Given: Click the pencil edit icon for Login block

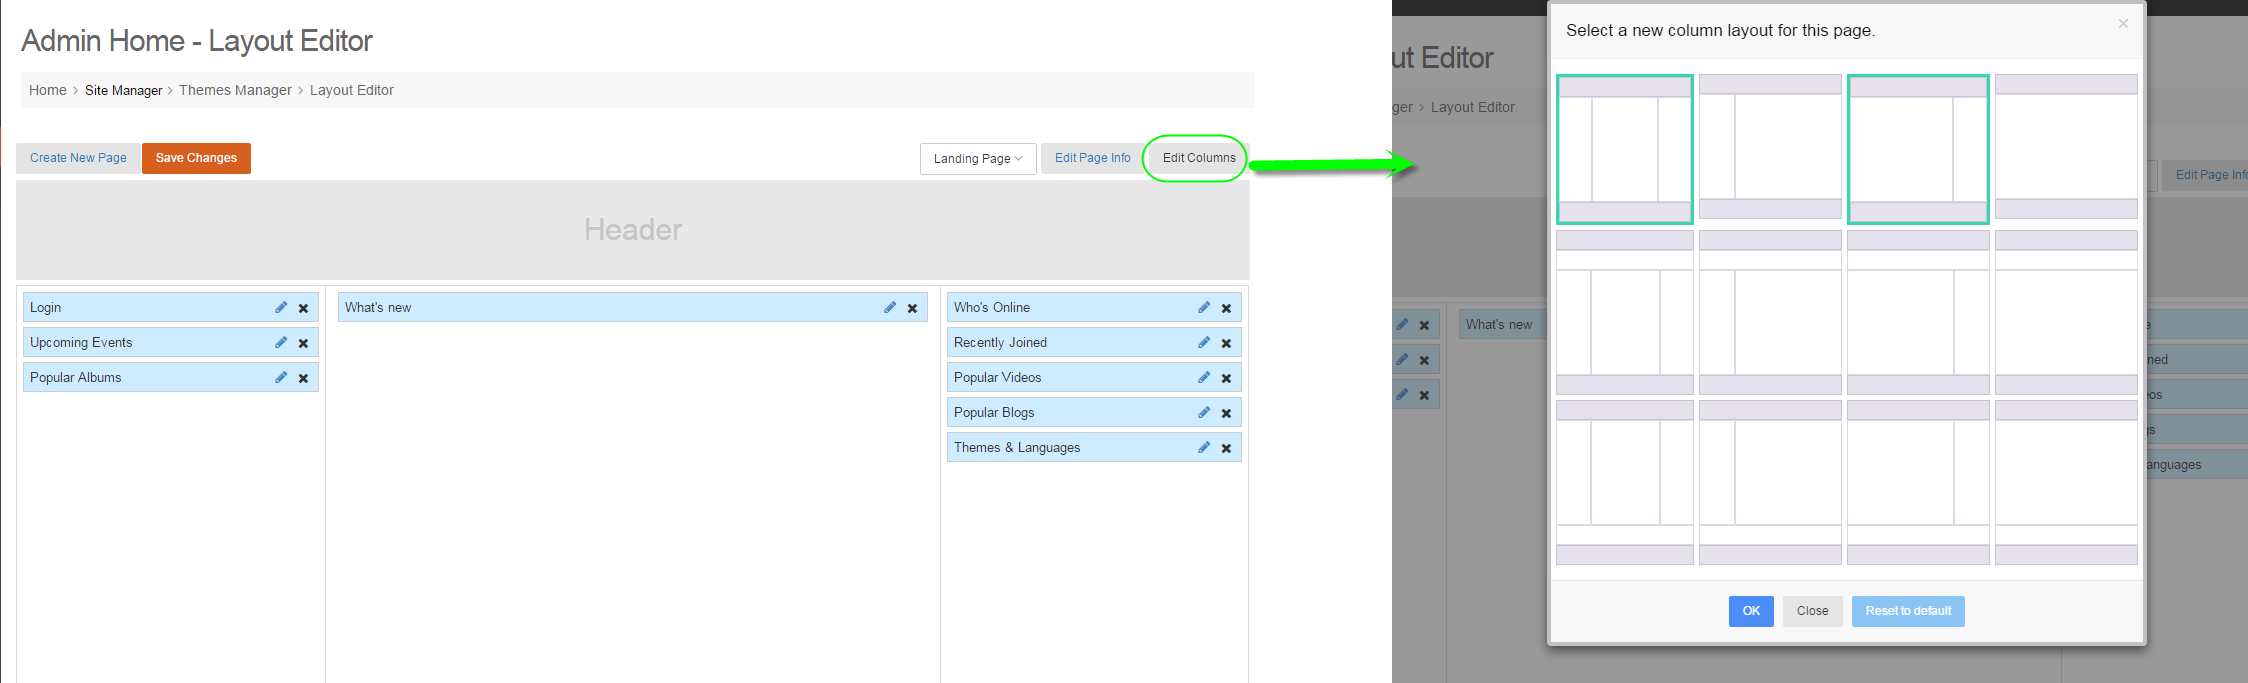Looking at the screenshot, I should [281, 308].
